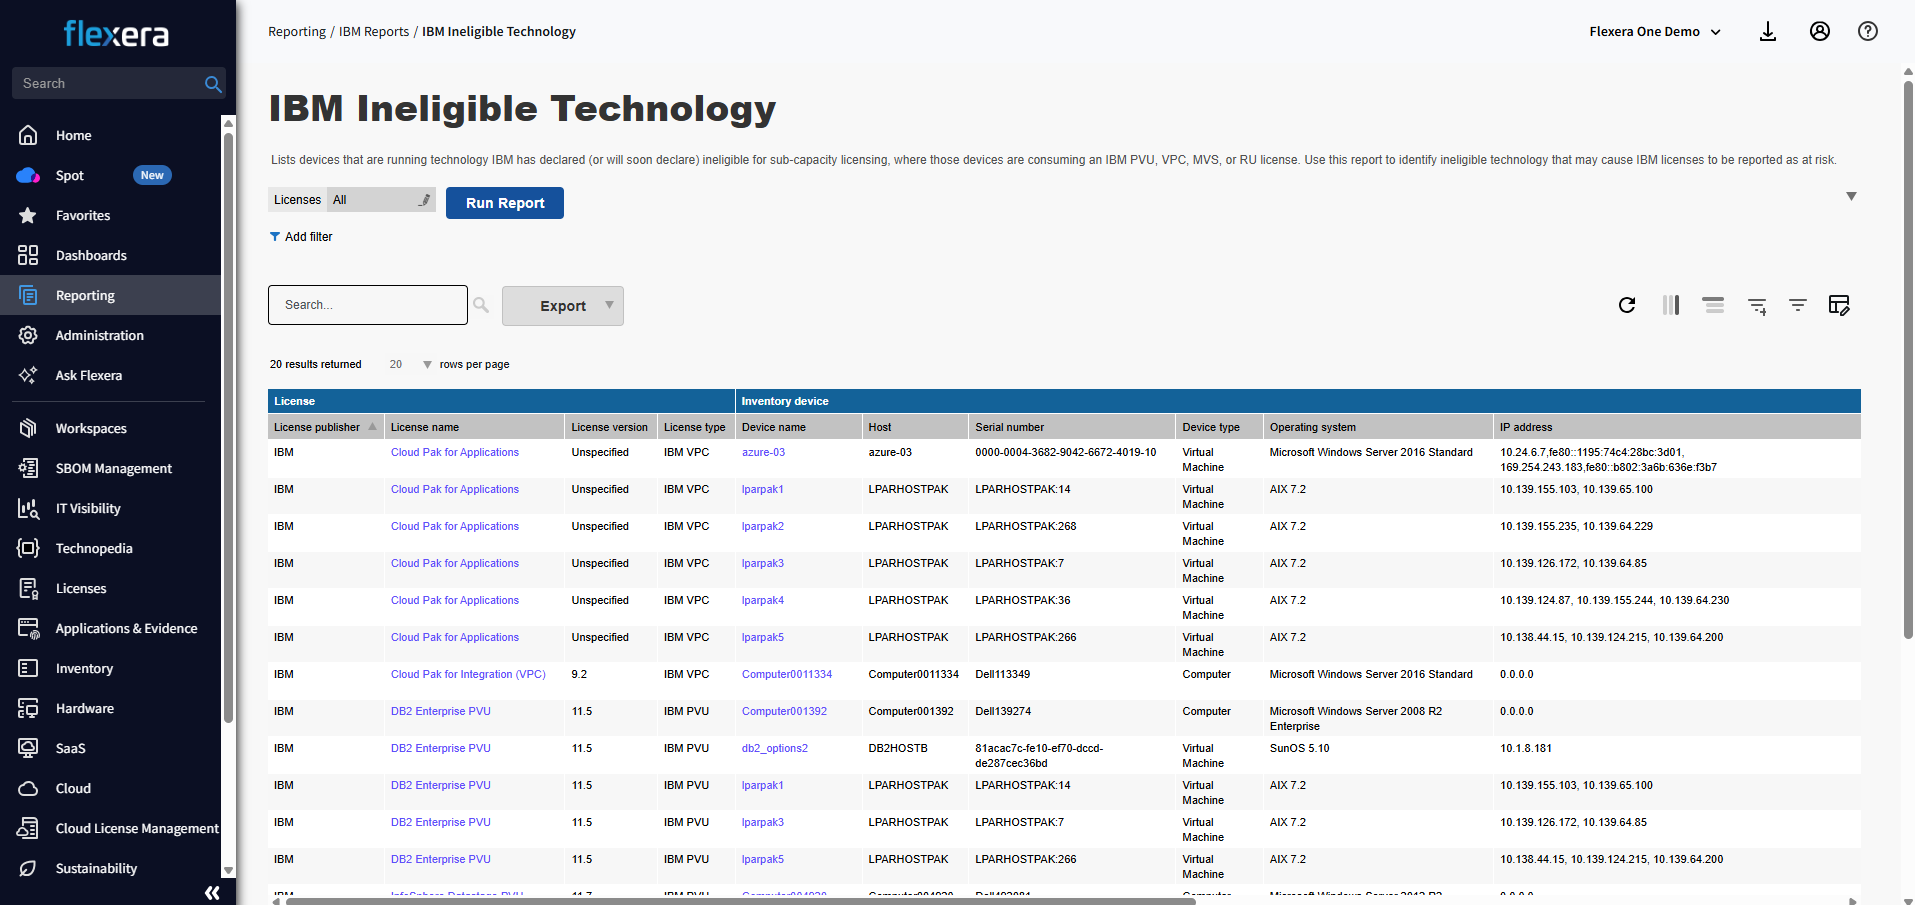Open the user account icon
Screen dimensions: 1915x905
point(1820,32)
